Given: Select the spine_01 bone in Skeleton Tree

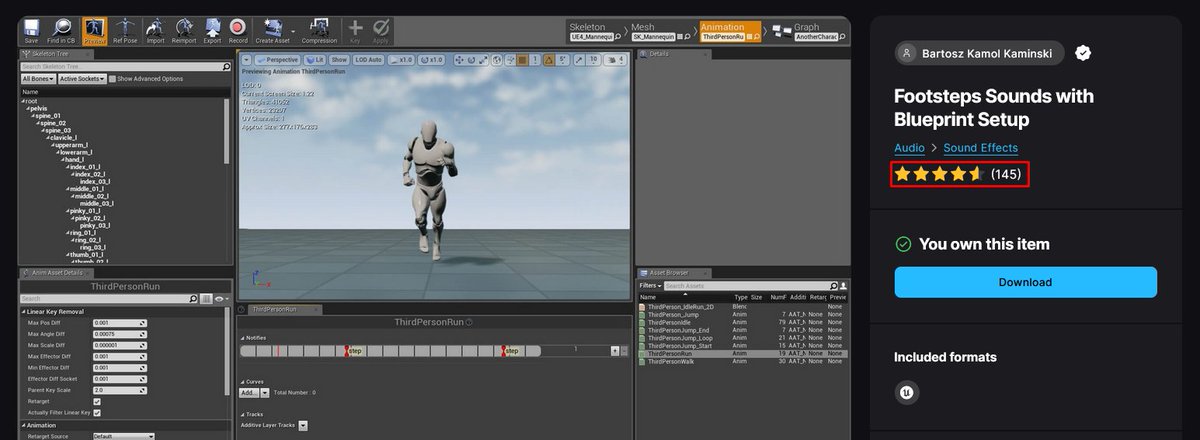Looking at the screenshot, I should click(48, 115).
